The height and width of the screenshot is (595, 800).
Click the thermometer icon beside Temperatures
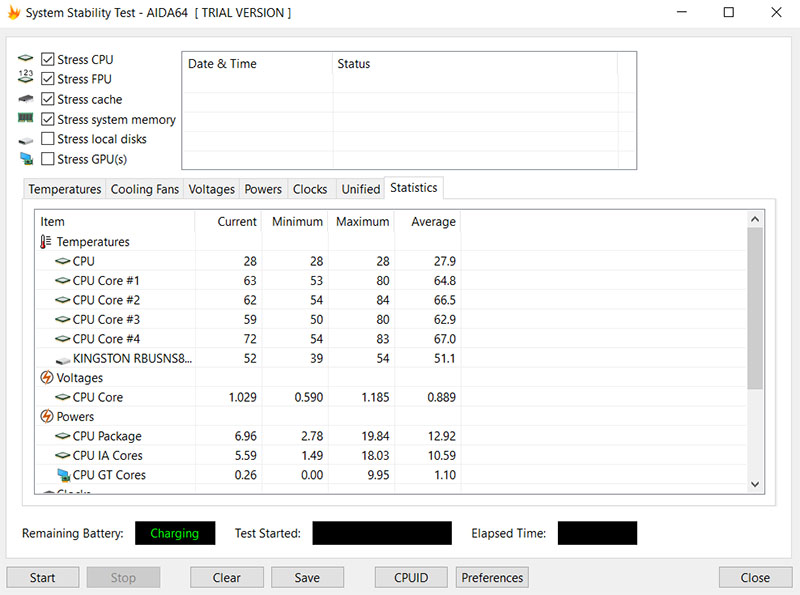coord(46,242)
